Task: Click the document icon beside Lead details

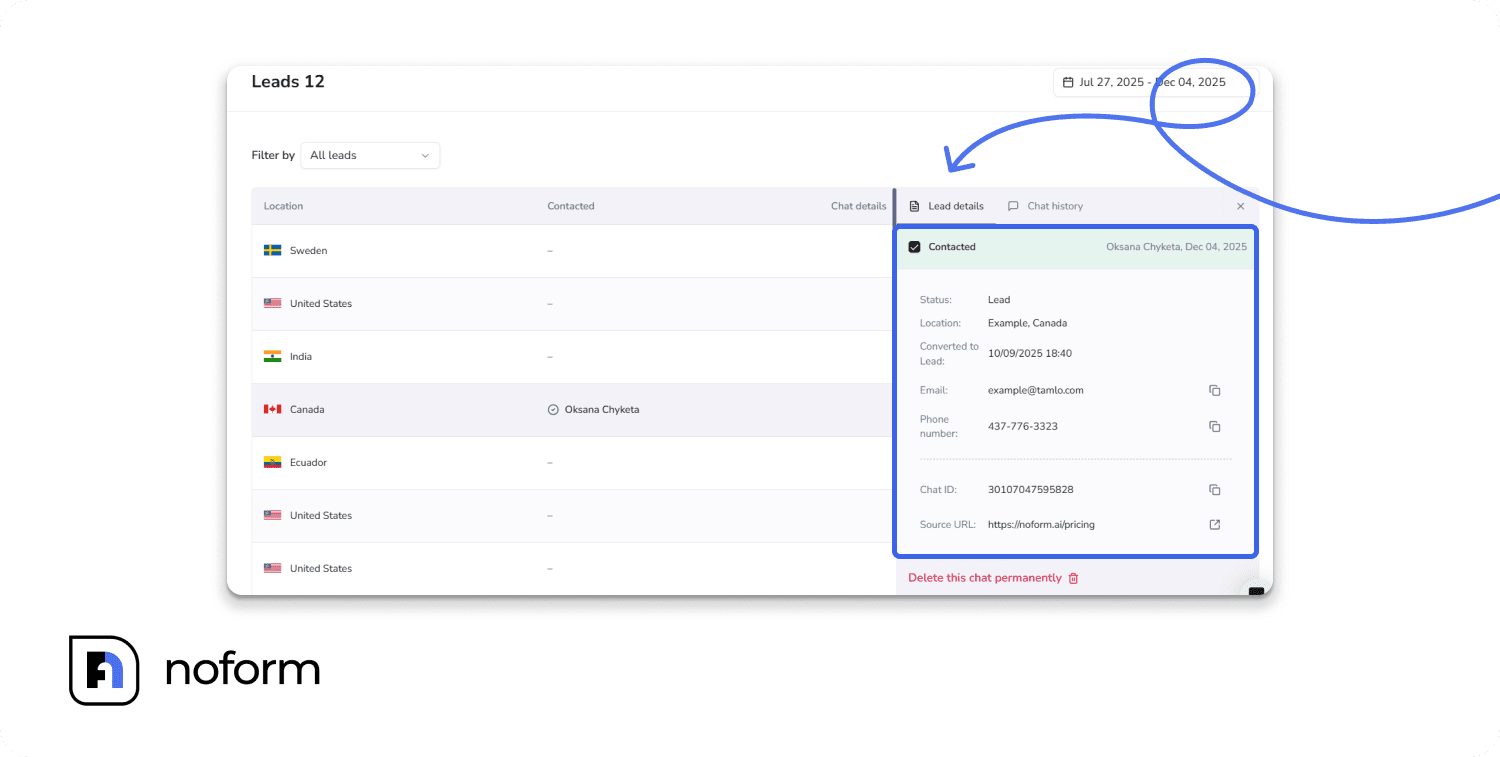Action: tap(914, 205)
